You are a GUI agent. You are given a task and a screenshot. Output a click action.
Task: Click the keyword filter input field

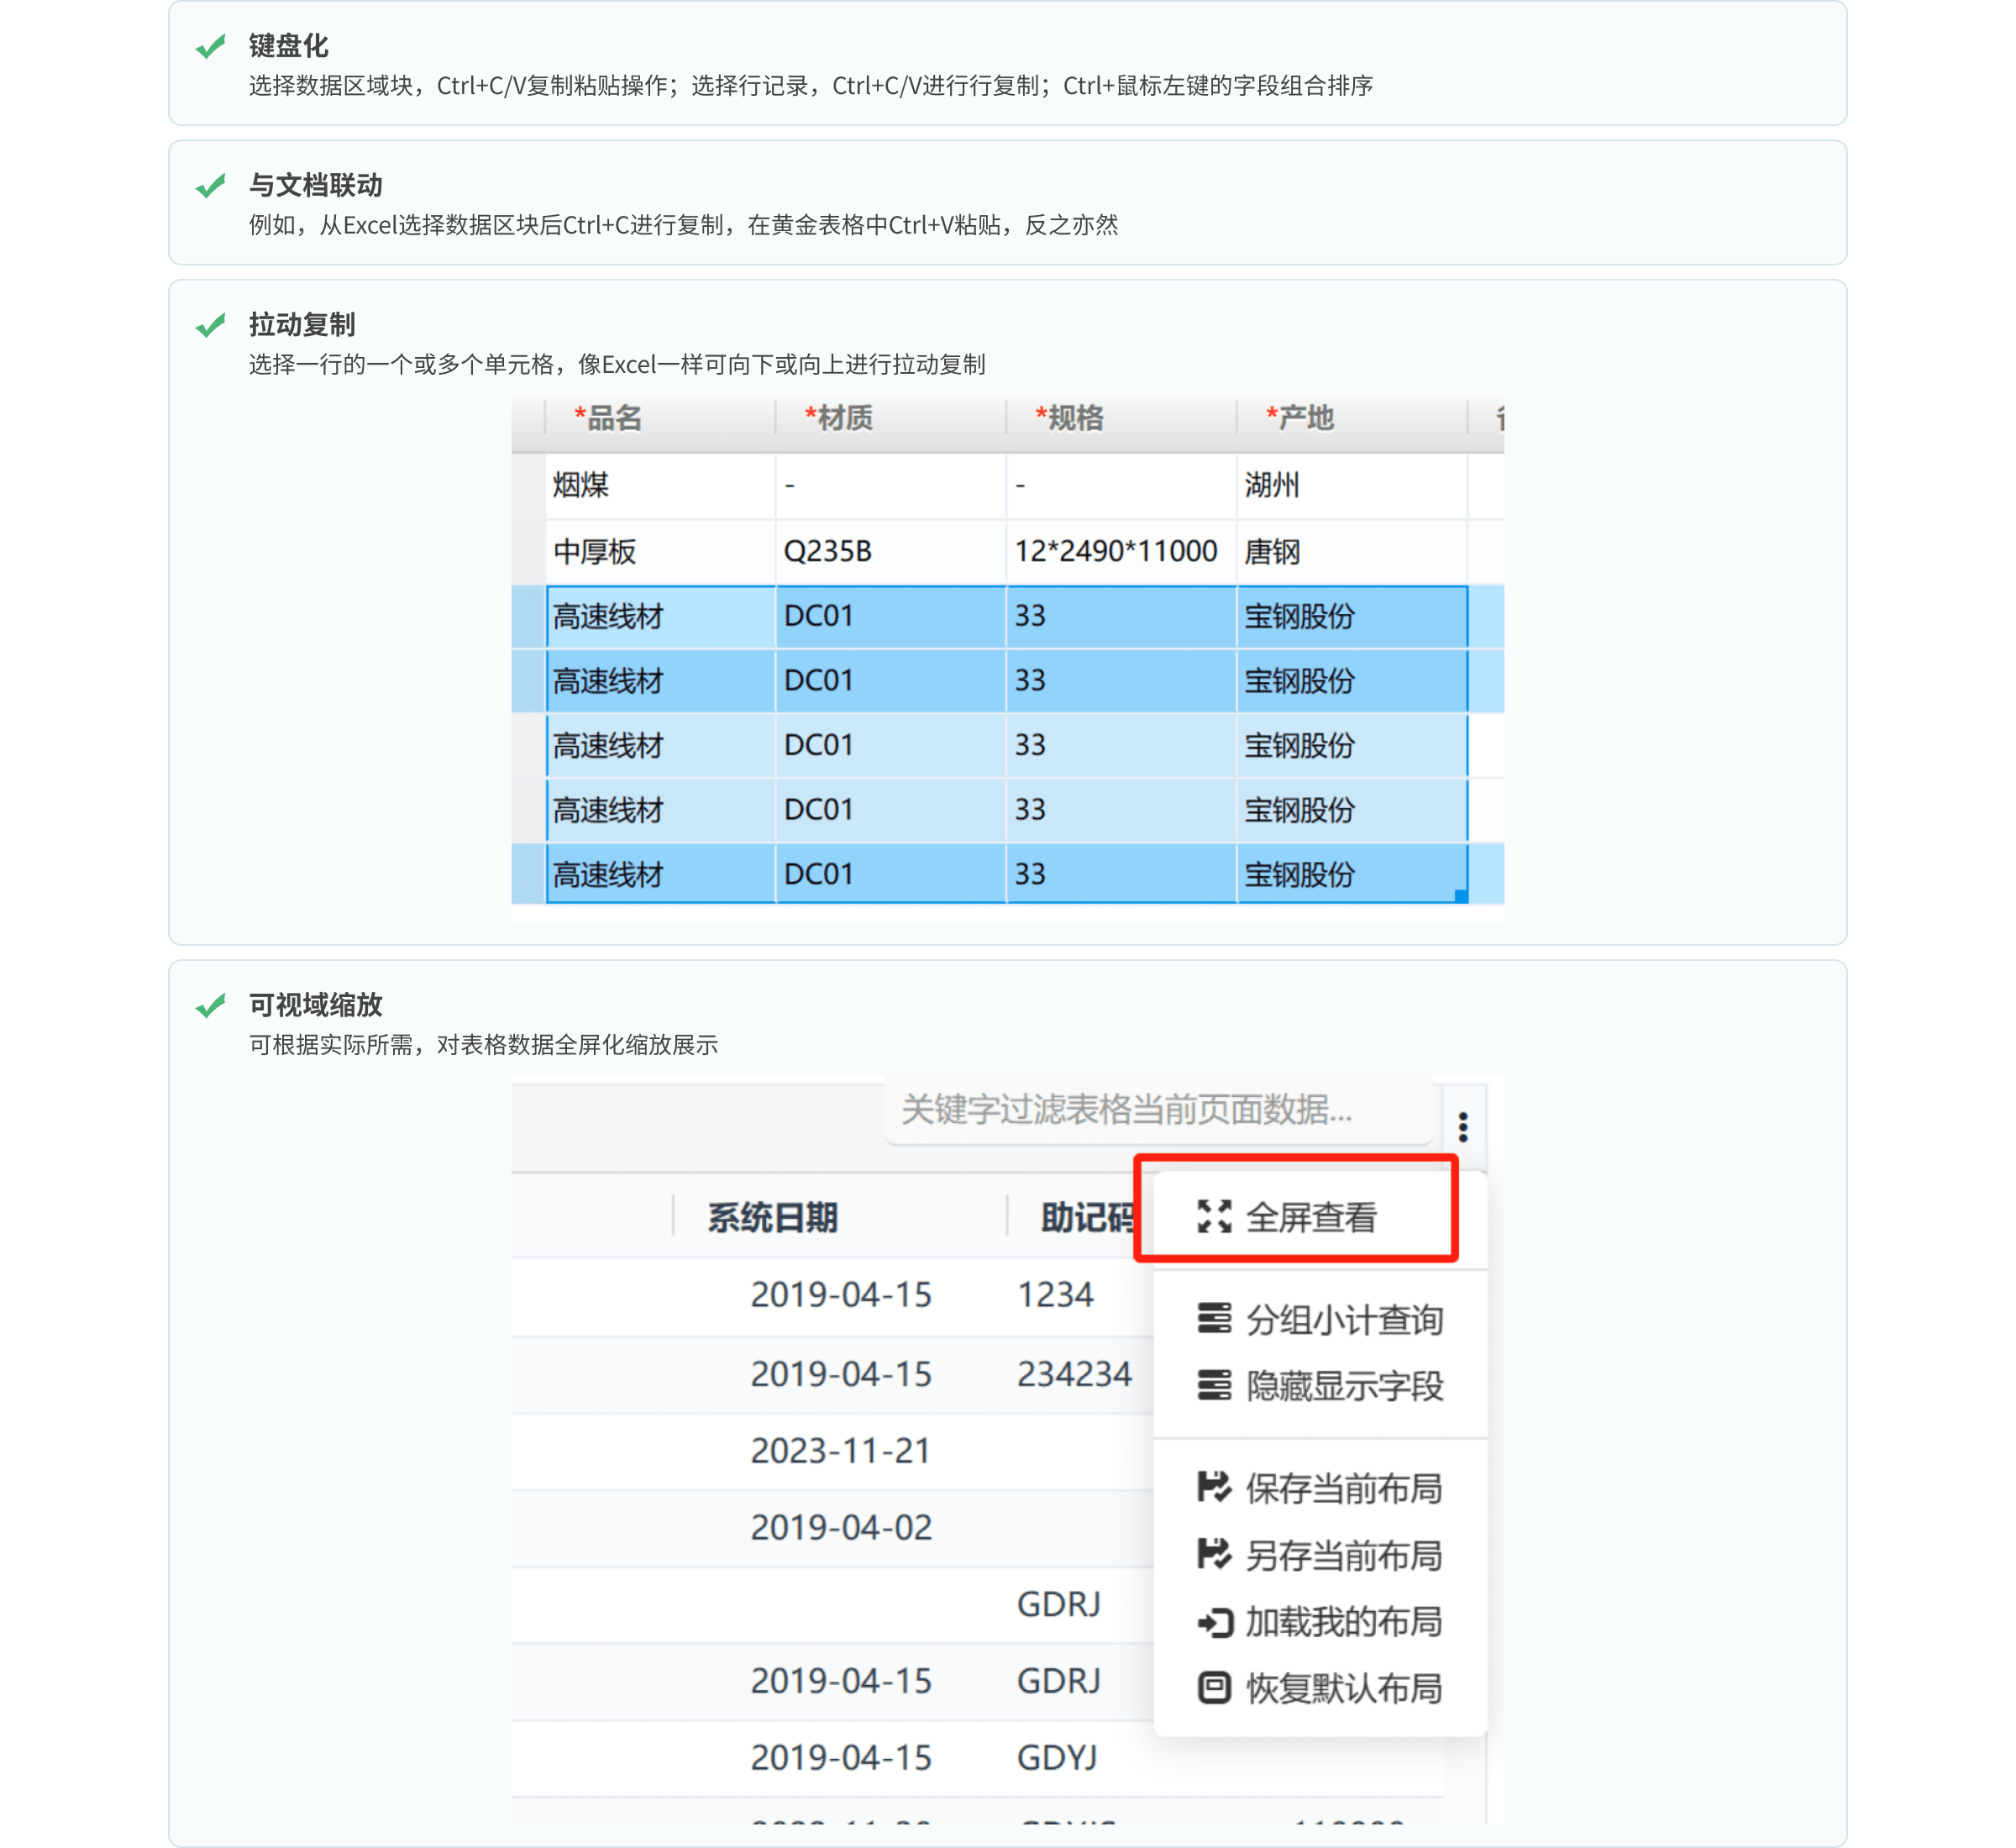pos(1158,1110)
